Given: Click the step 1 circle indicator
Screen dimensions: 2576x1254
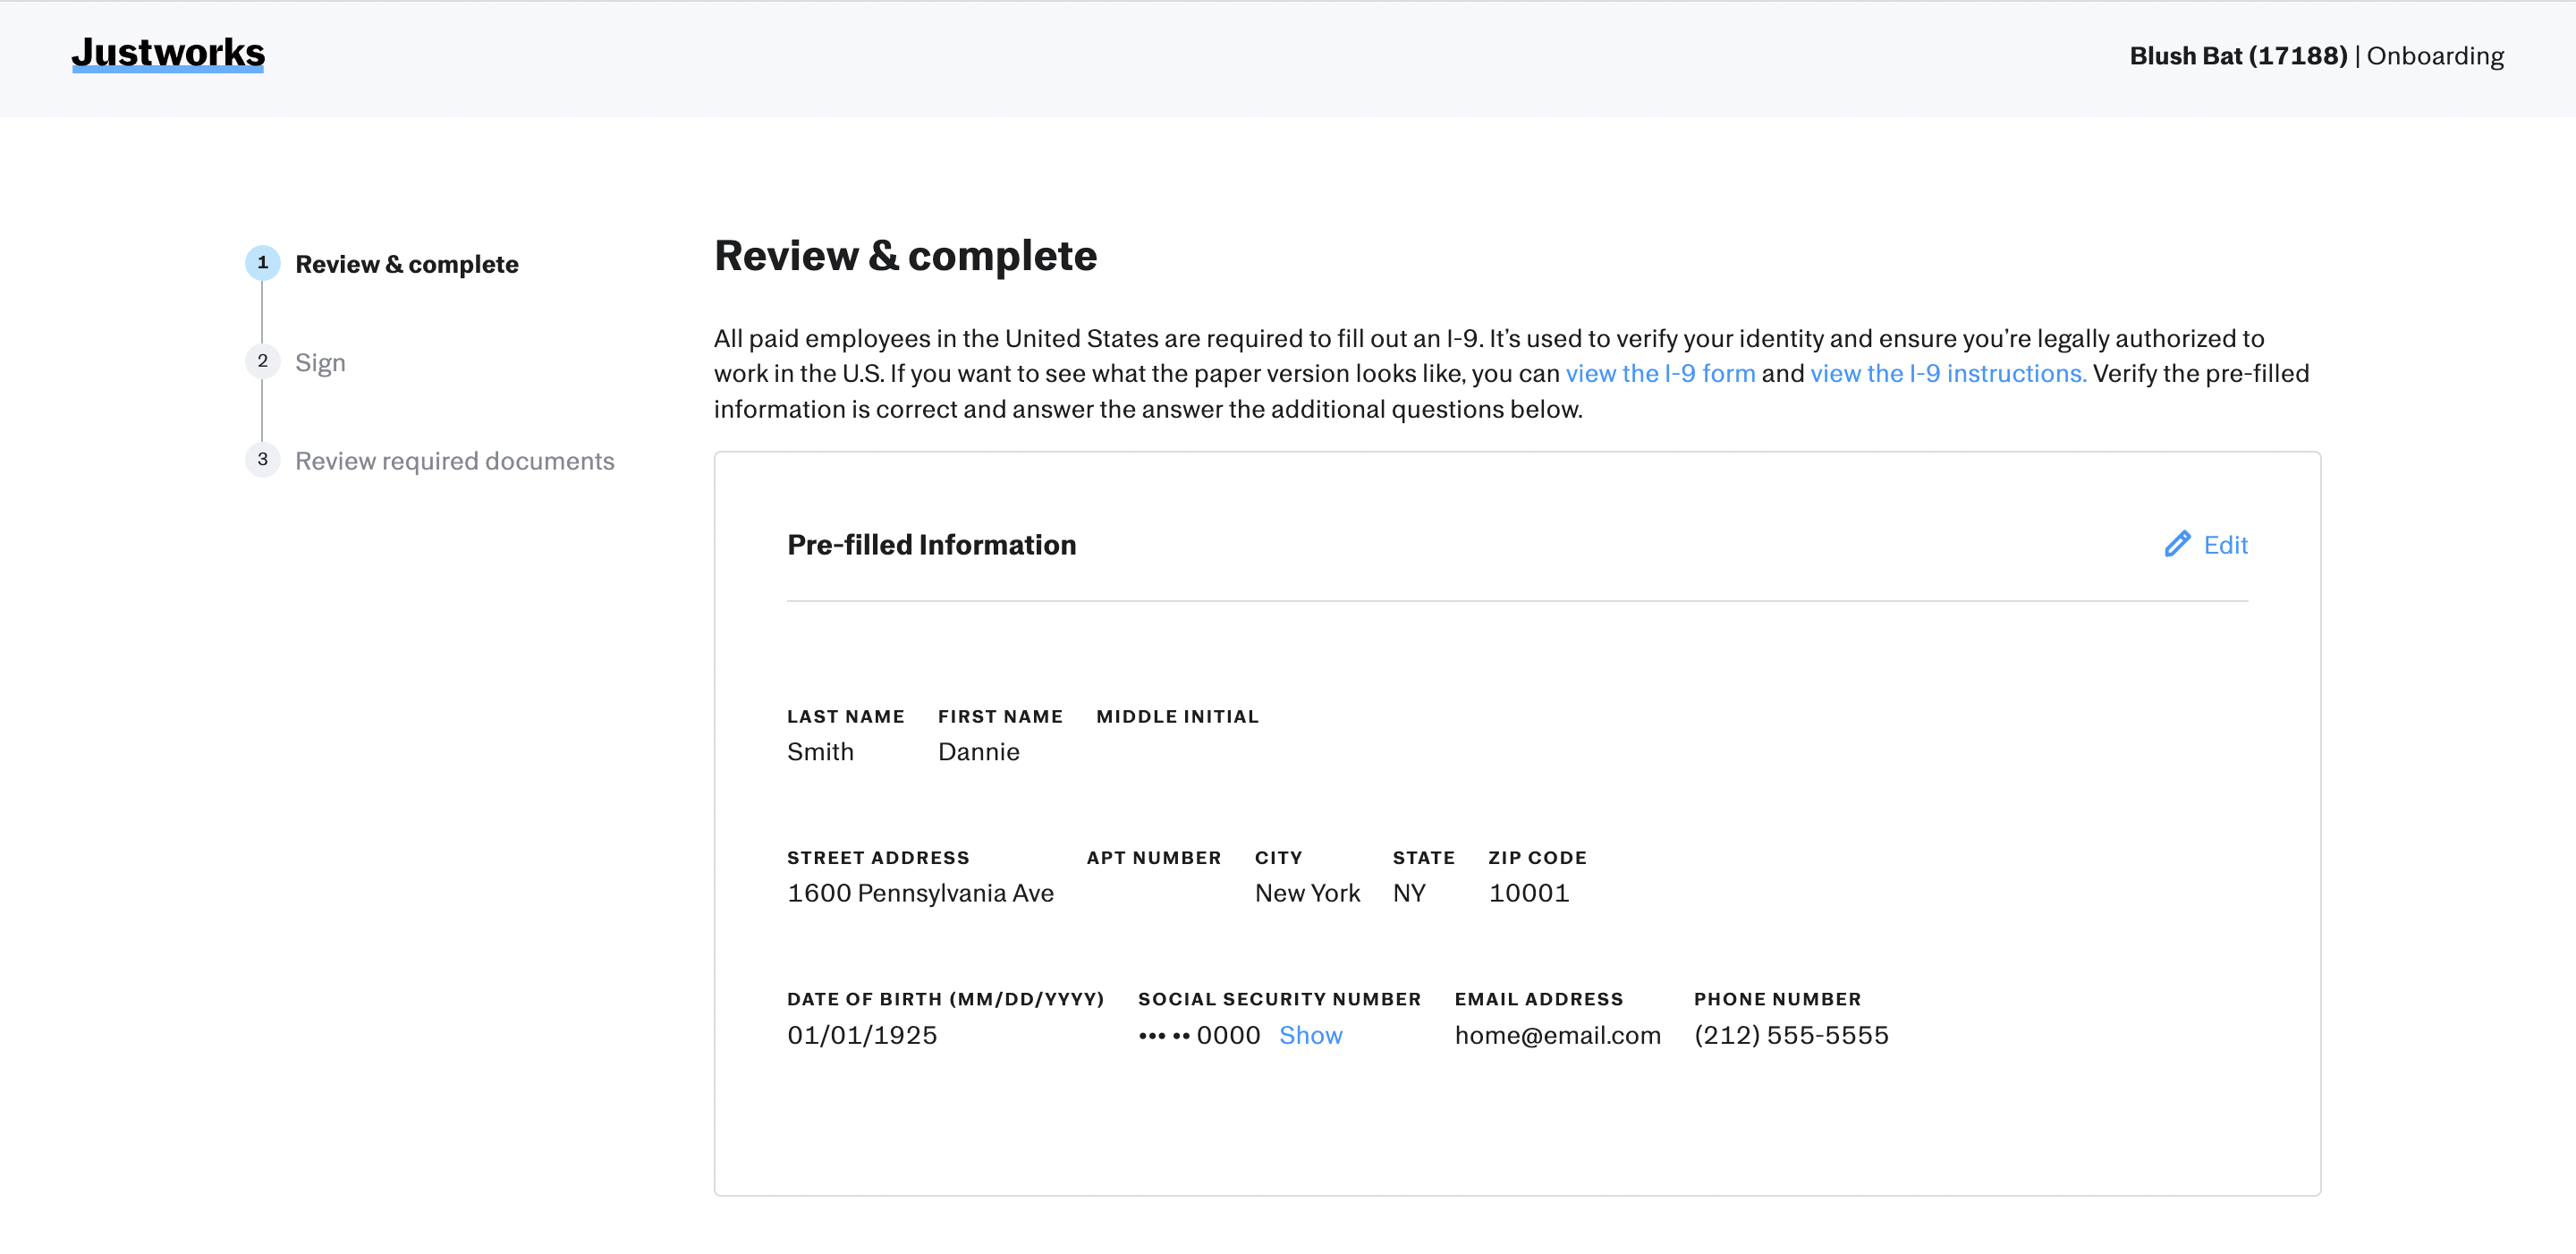Looking at the screenshot, I should (262, 263).
